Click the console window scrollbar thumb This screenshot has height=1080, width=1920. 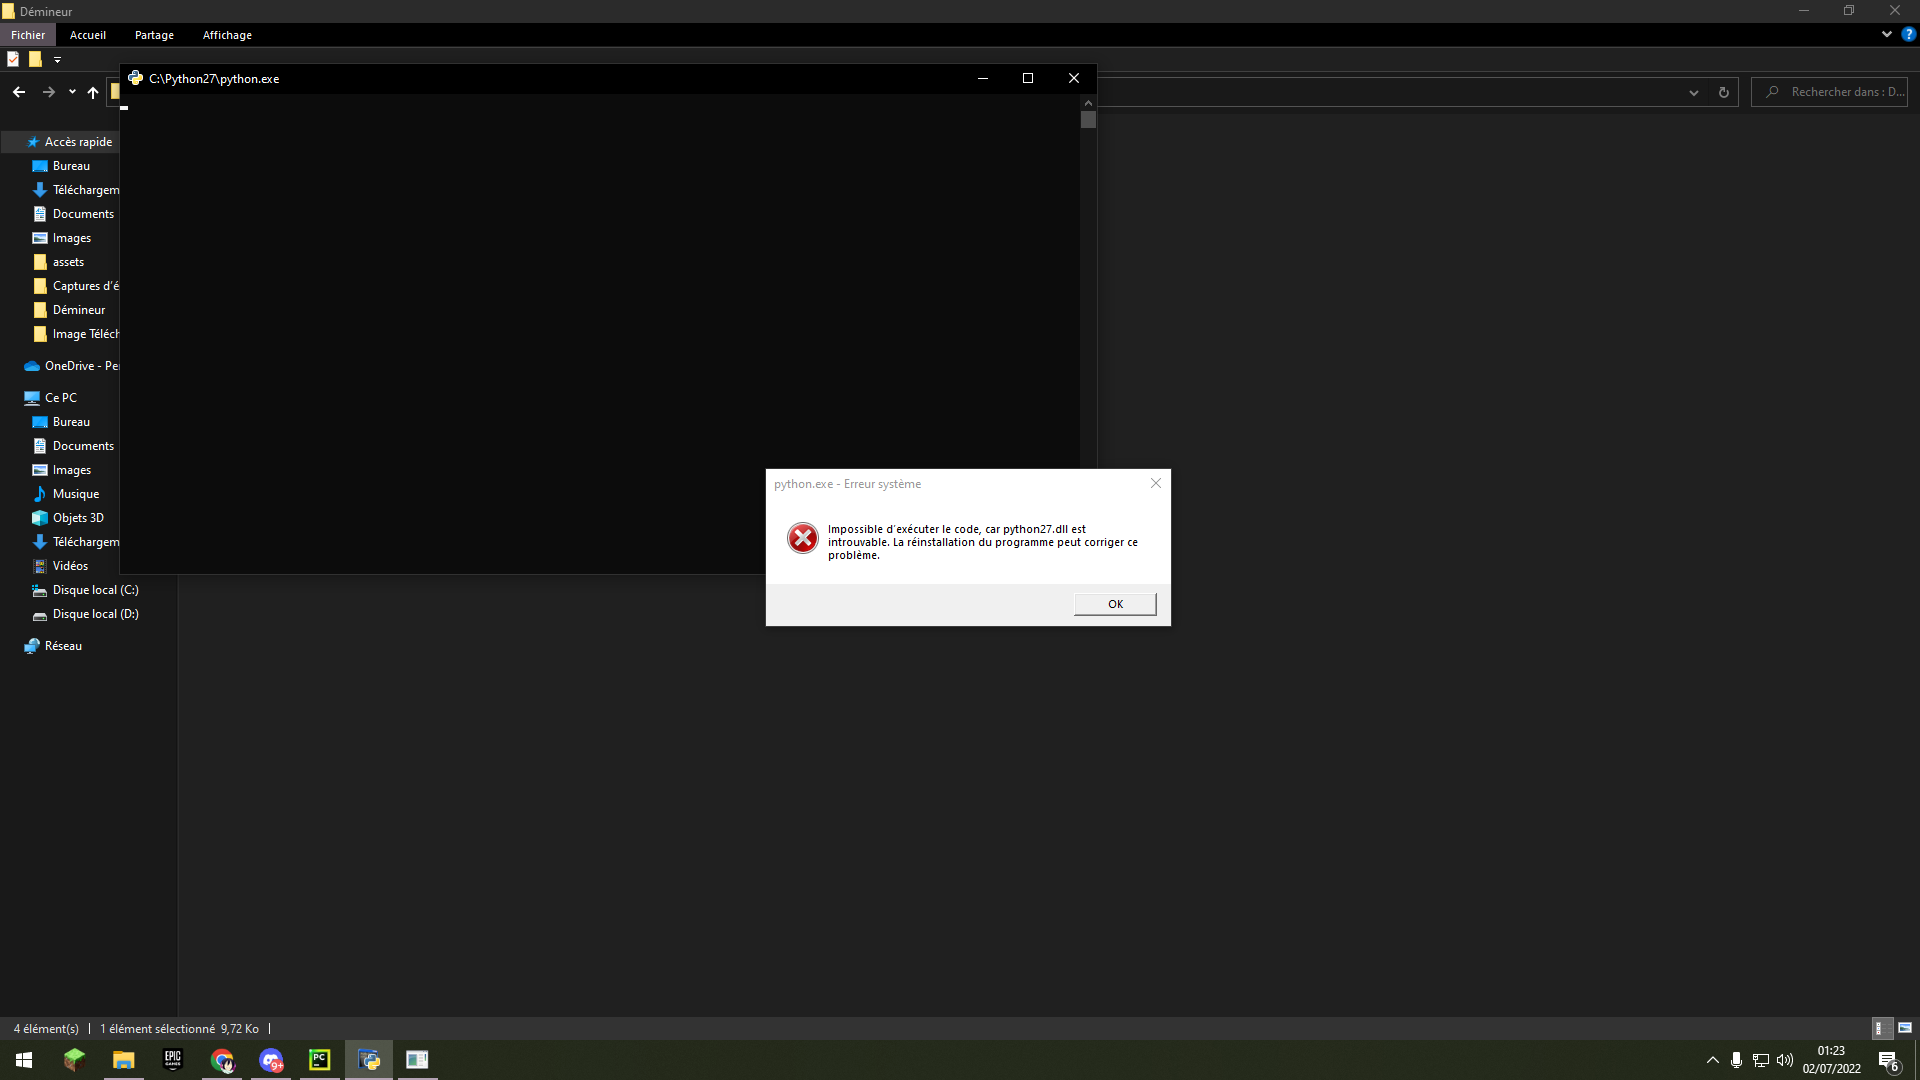pos(1088,120)
